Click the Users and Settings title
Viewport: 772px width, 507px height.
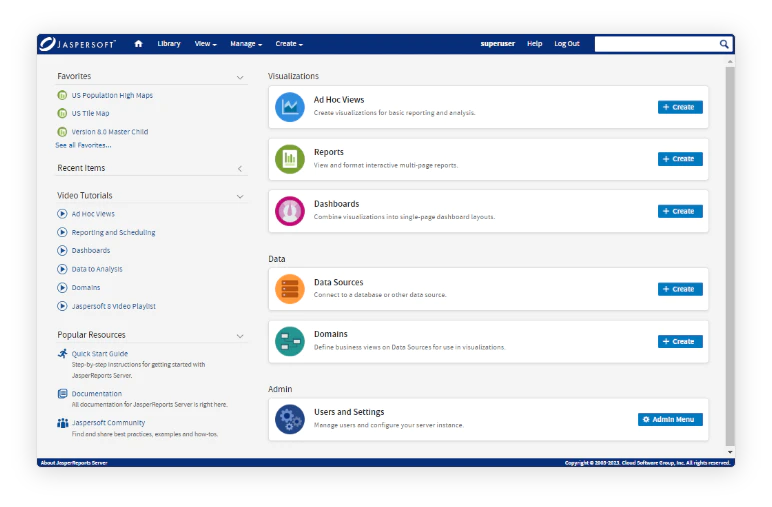349,412
